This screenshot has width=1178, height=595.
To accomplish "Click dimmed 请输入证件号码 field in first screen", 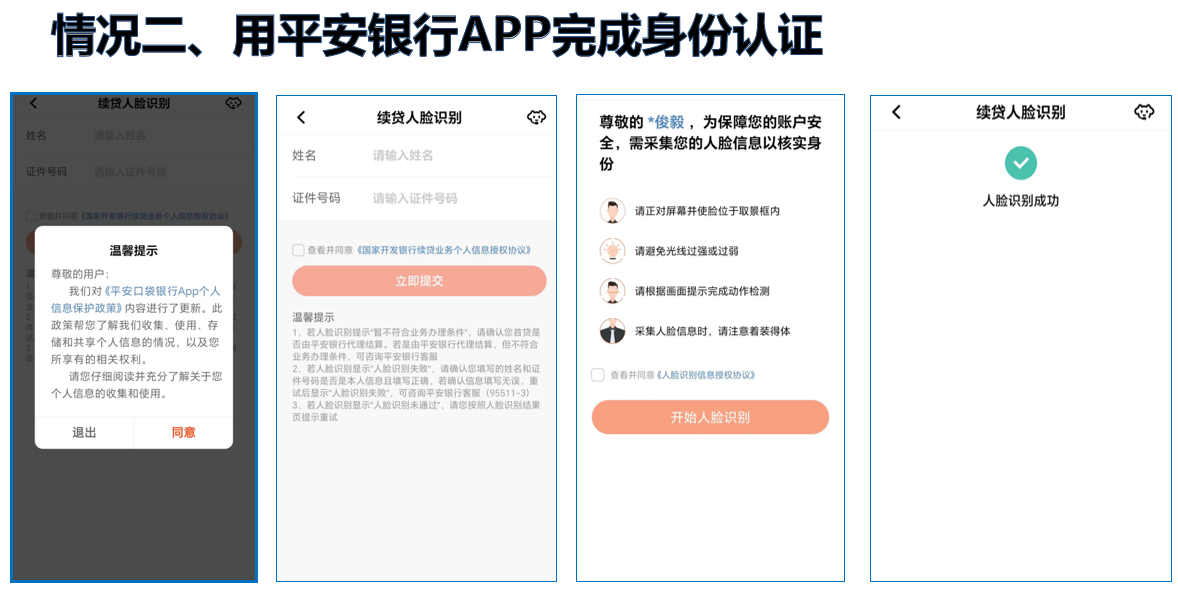I will pos(130,172).
